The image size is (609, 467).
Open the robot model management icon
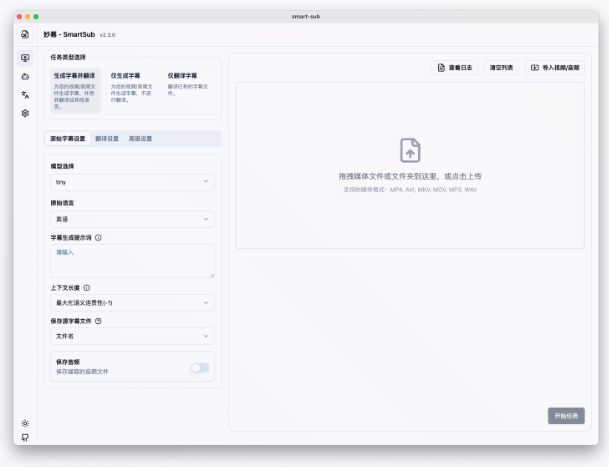(x=25, y=77)
